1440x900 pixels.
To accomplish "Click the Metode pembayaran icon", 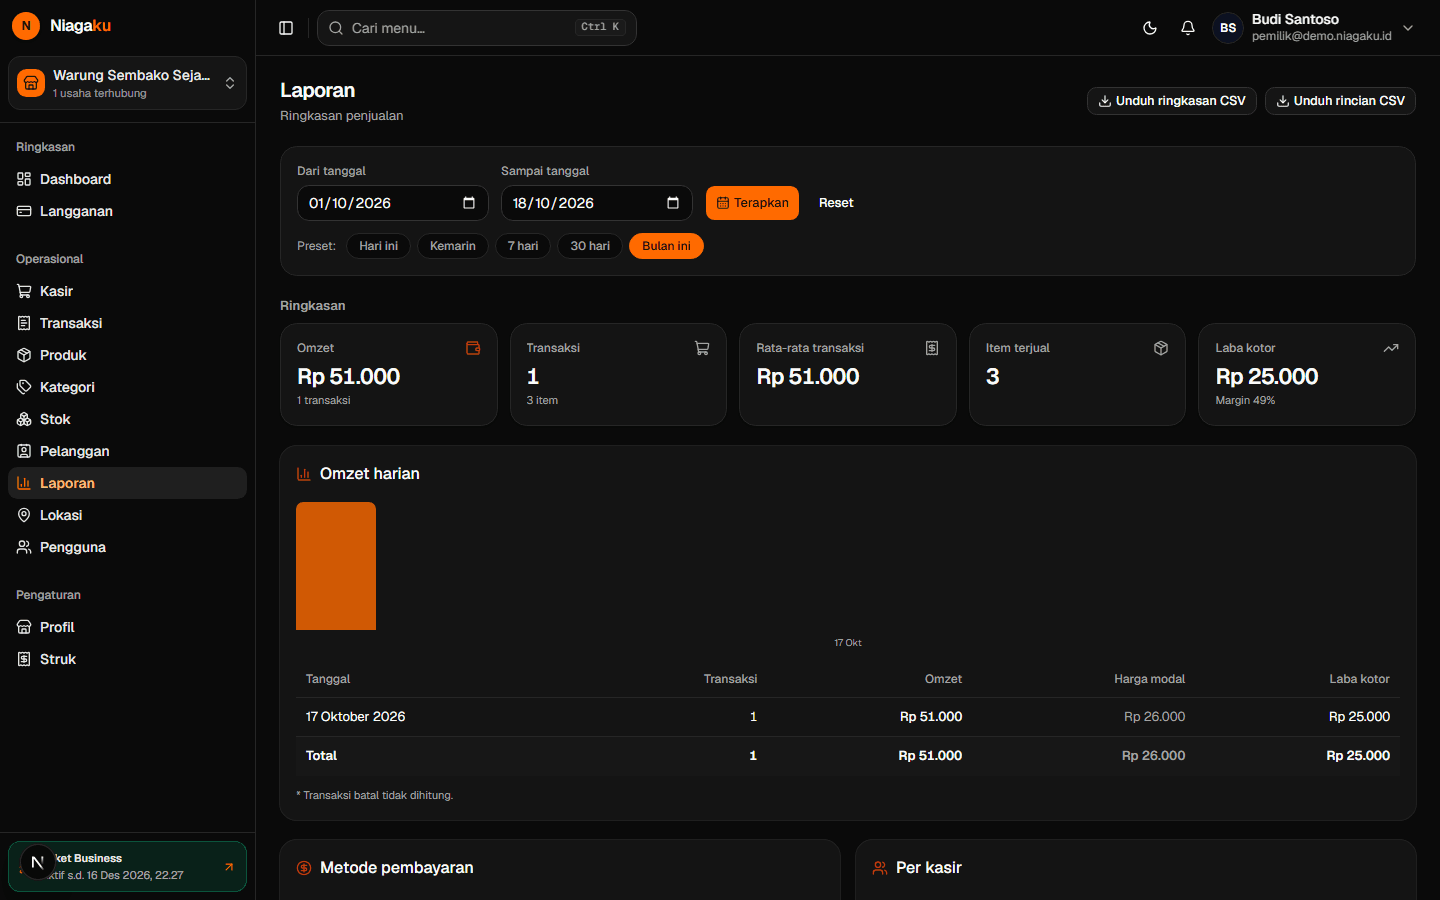I will click(304, 868).
